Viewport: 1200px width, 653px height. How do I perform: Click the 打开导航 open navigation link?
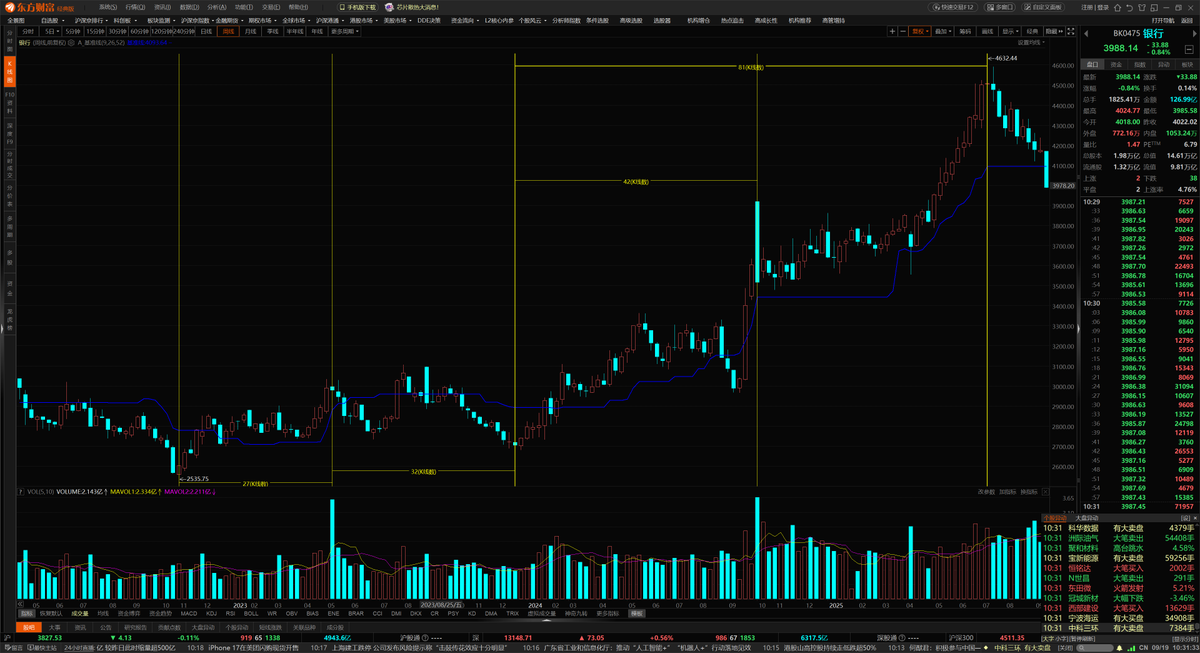point(1163,20)
